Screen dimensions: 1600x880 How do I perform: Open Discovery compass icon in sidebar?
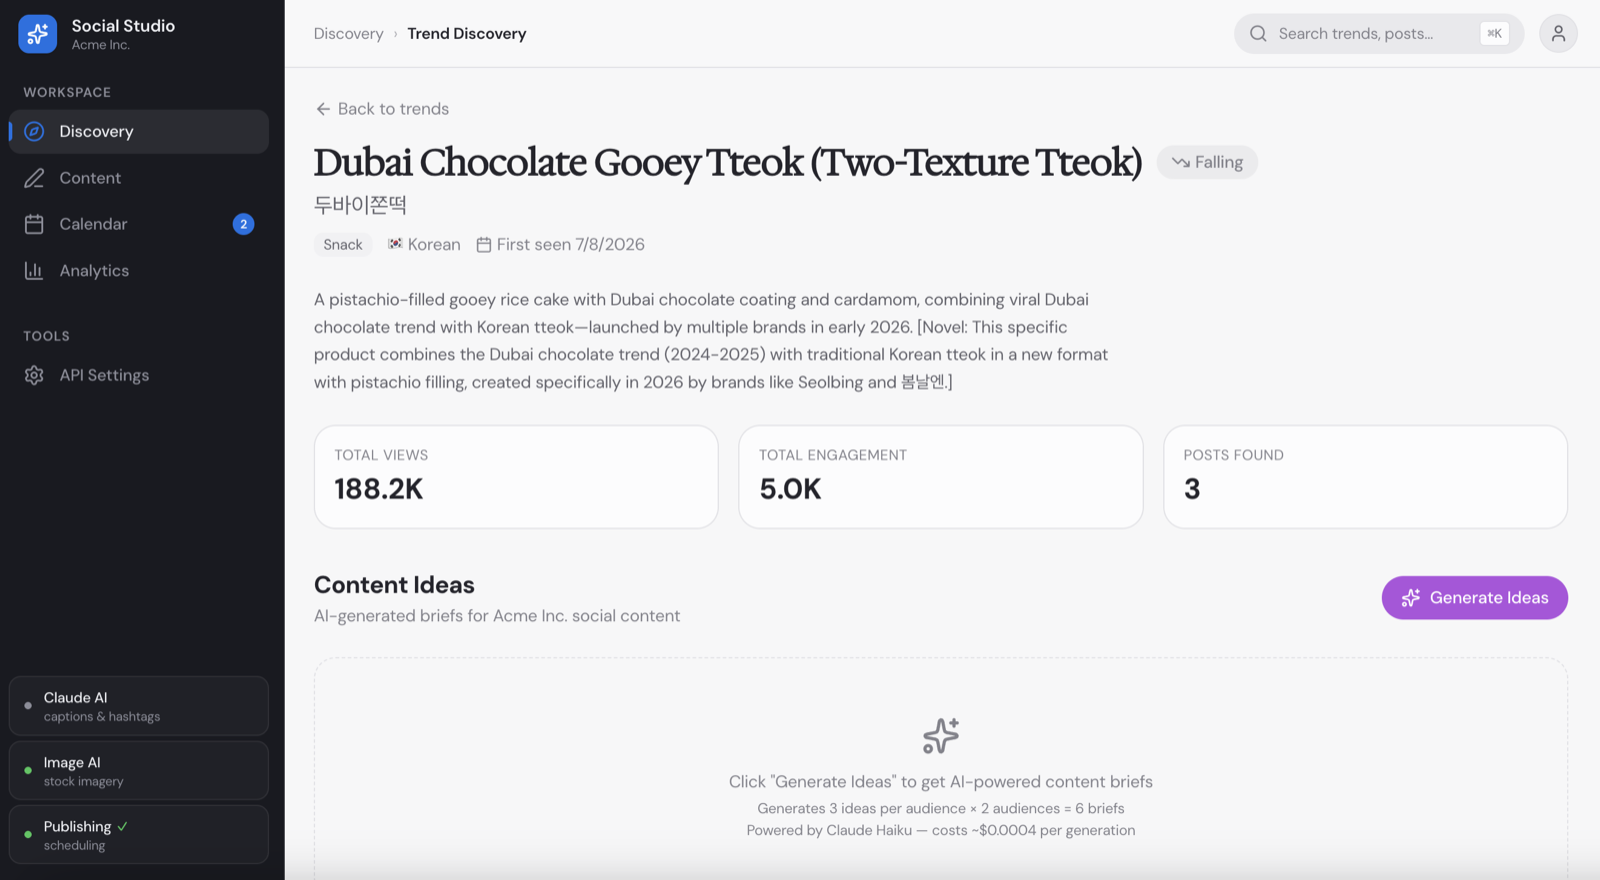[x=34, y=131]
